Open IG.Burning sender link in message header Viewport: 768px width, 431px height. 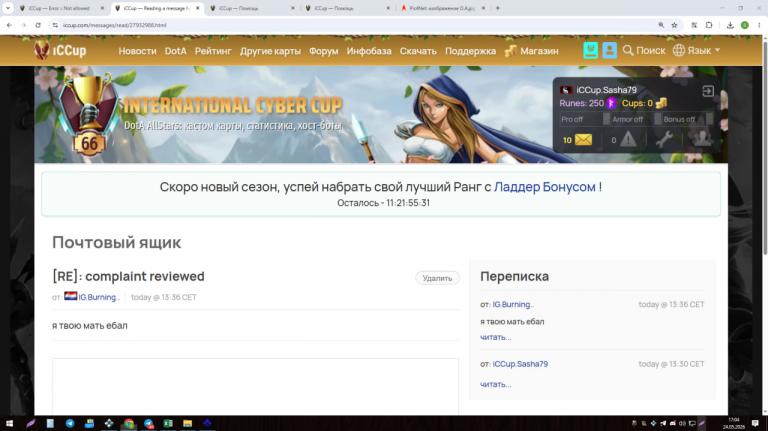pos(99,297)
